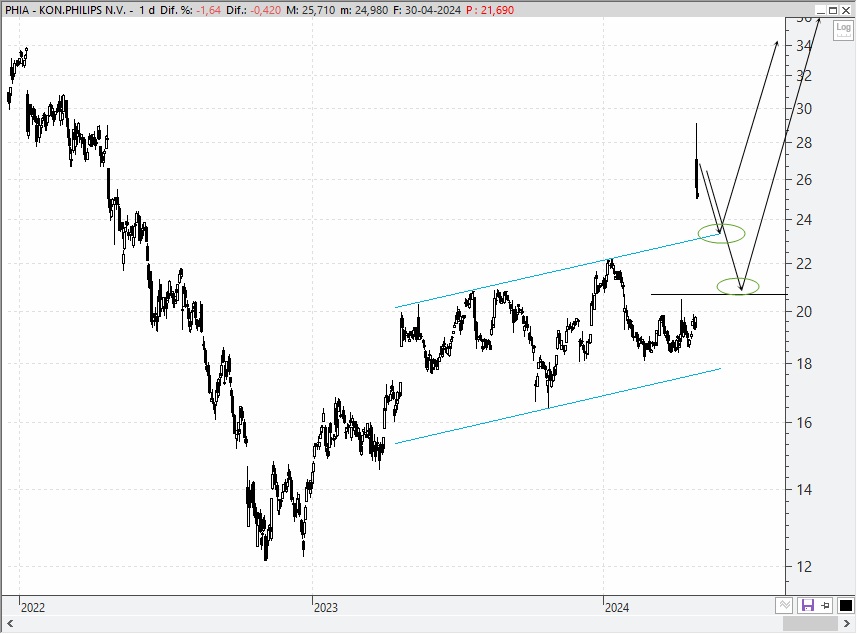Click the 14 price axis label

pos(804,490)
